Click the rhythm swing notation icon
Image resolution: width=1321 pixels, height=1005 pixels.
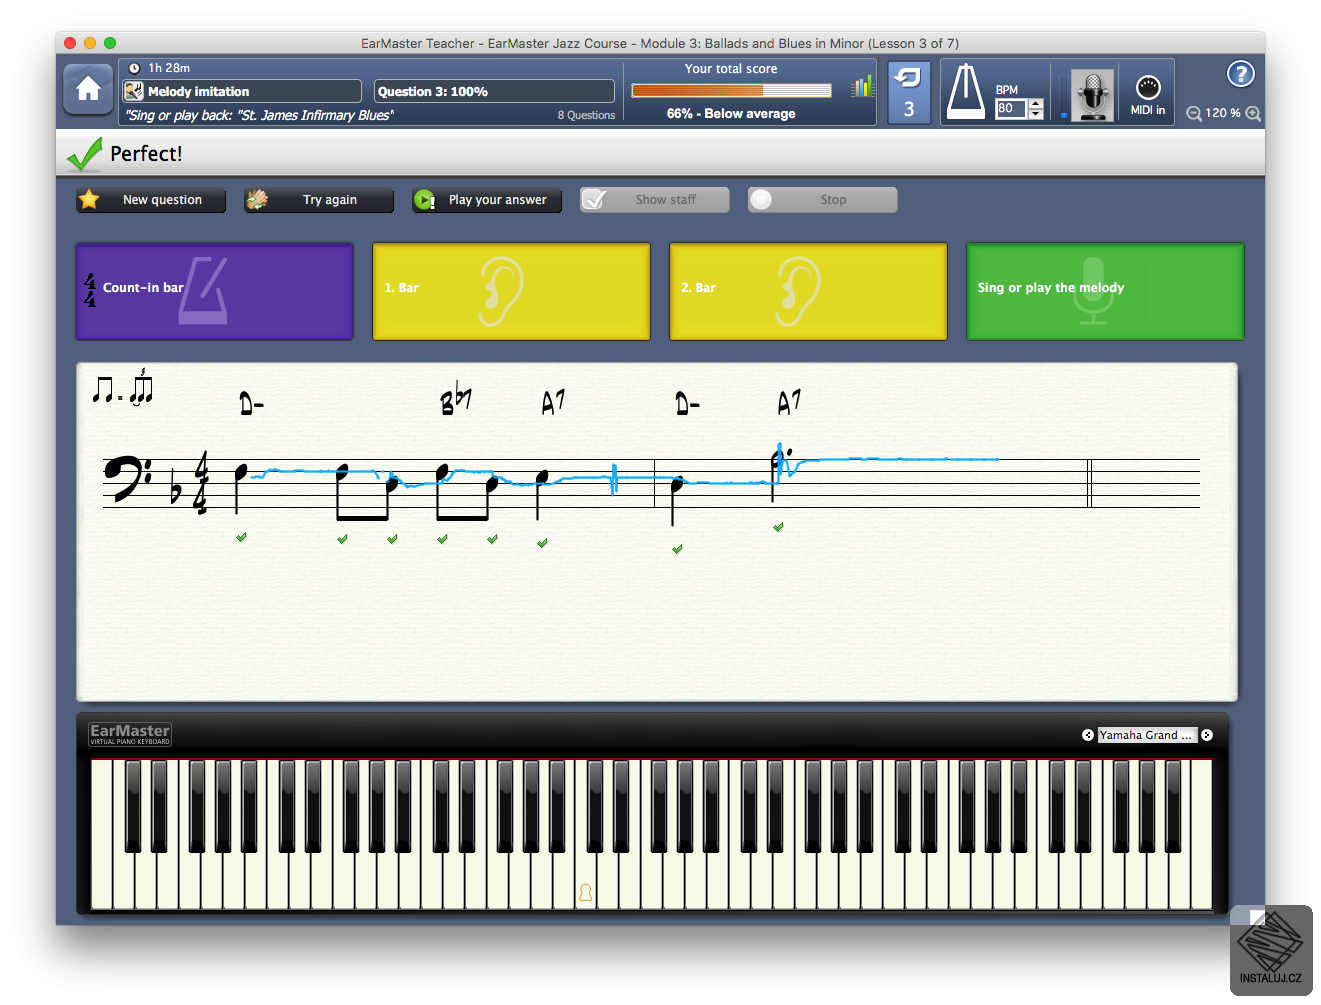pyautogui.click(x=123, y=387)
